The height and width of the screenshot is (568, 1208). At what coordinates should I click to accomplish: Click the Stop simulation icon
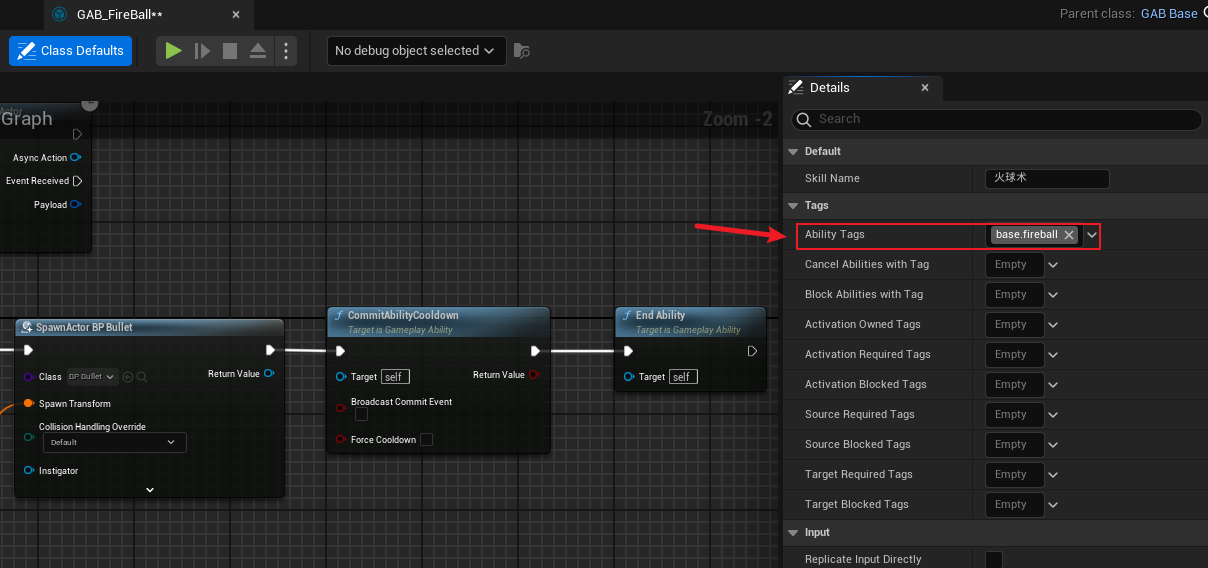point(230,51)
